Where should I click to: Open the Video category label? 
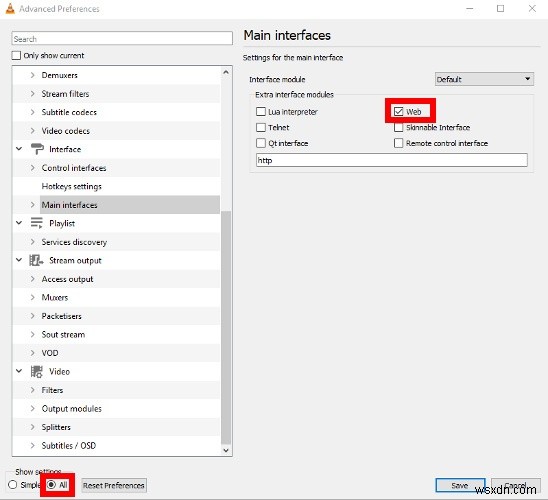point(59,371)
